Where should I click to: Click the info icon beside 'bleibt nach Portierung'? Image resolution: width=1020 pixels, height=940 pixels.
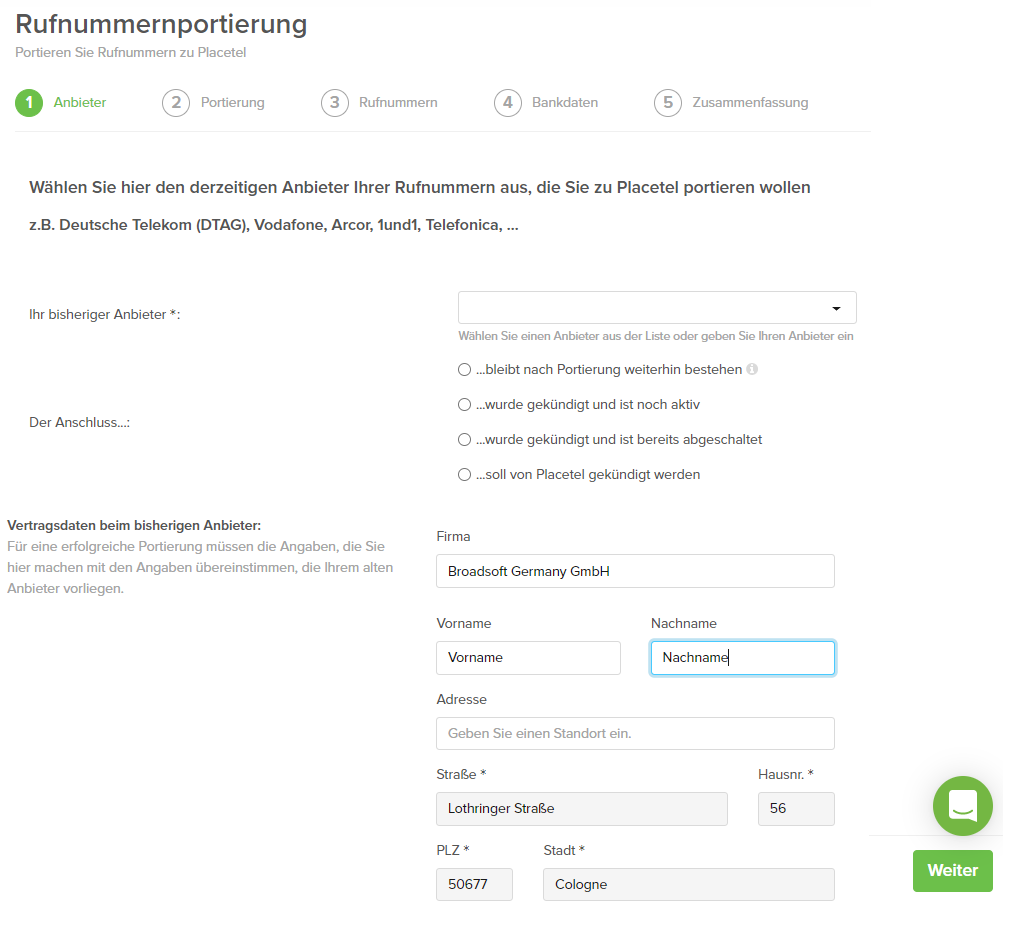[752, 369]
